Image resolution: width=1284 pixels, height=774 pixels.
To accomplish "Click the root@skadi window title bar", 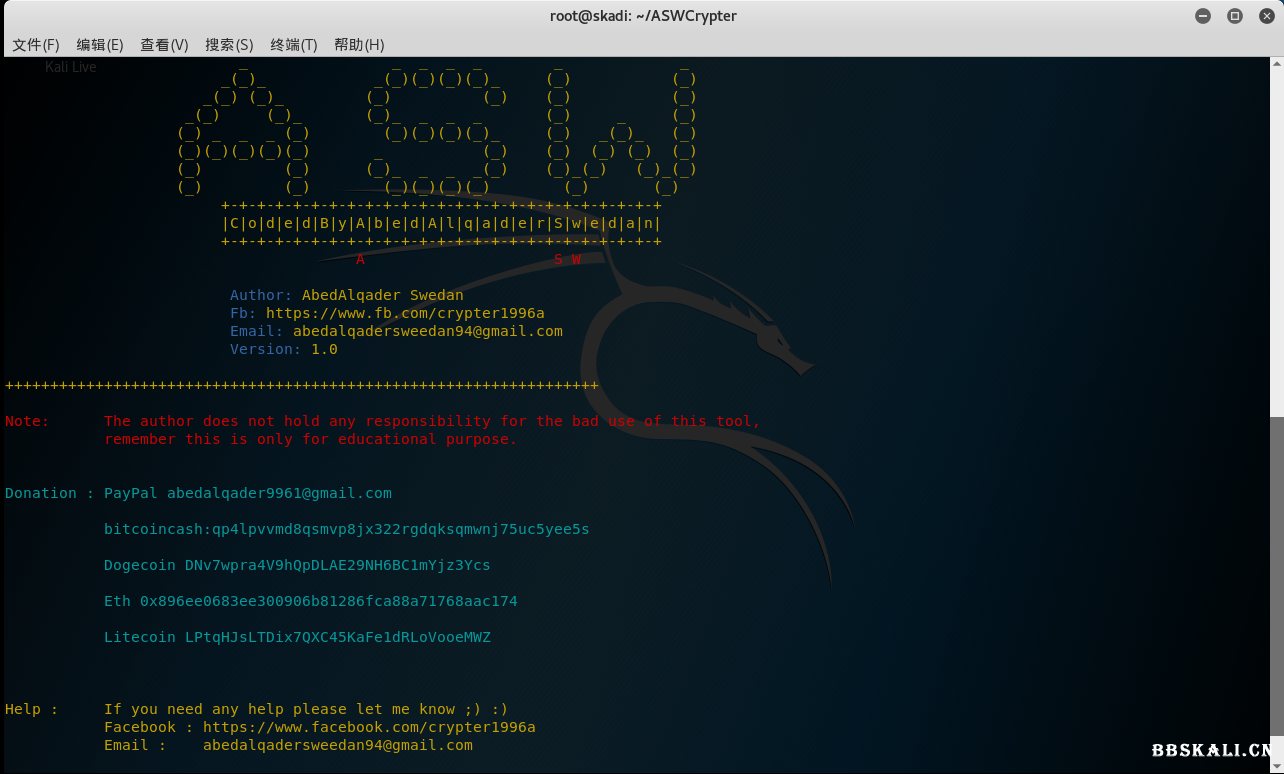I will pos(642,16).
